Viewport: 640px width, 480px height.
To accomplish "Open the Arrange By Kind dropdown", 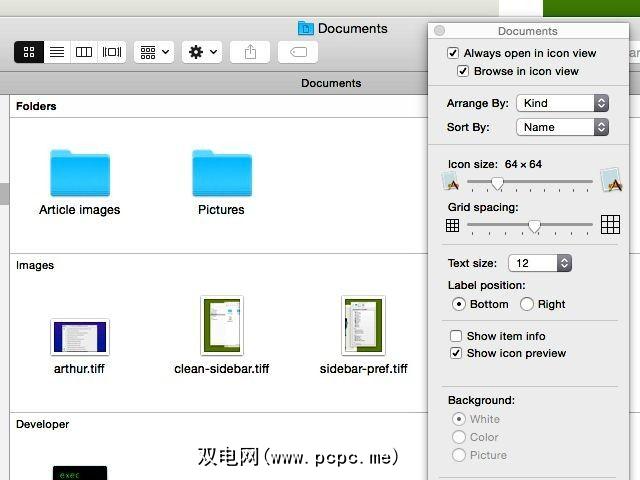I will [x=562, y=103].
